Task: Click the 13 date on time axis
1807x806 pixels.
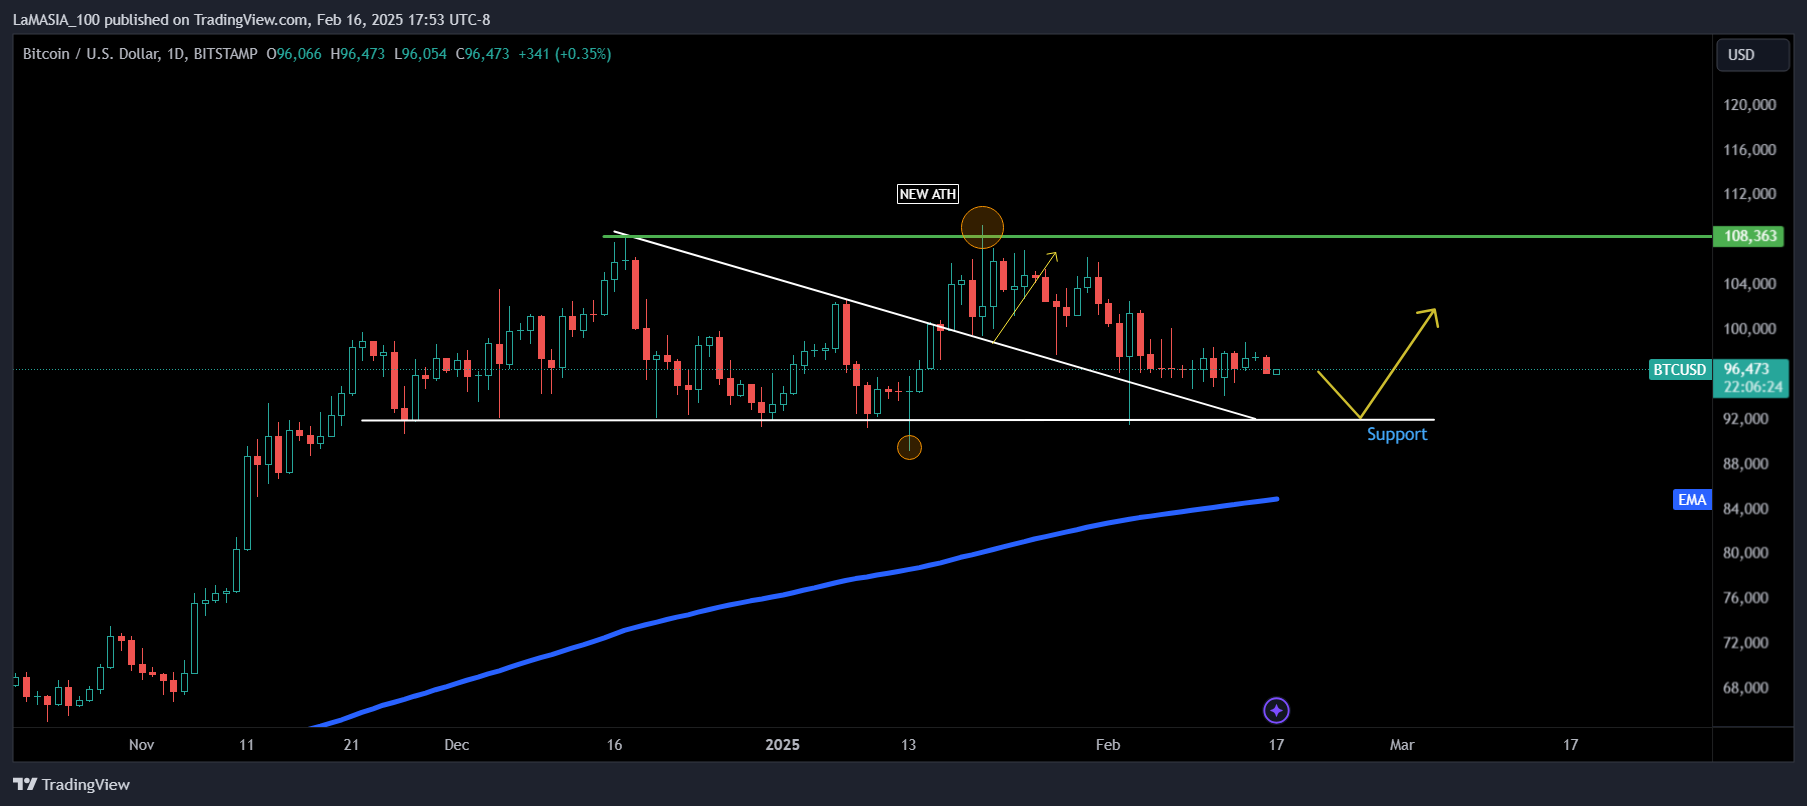Action: coord(908,745)
